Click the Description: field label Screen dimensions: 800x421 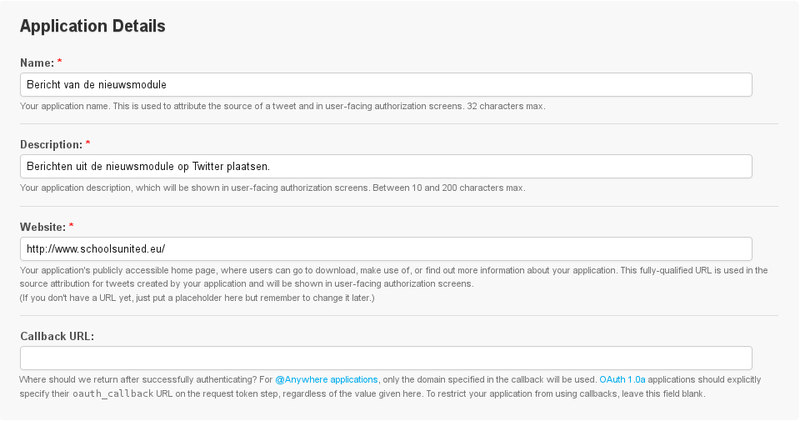pos(51,144)
